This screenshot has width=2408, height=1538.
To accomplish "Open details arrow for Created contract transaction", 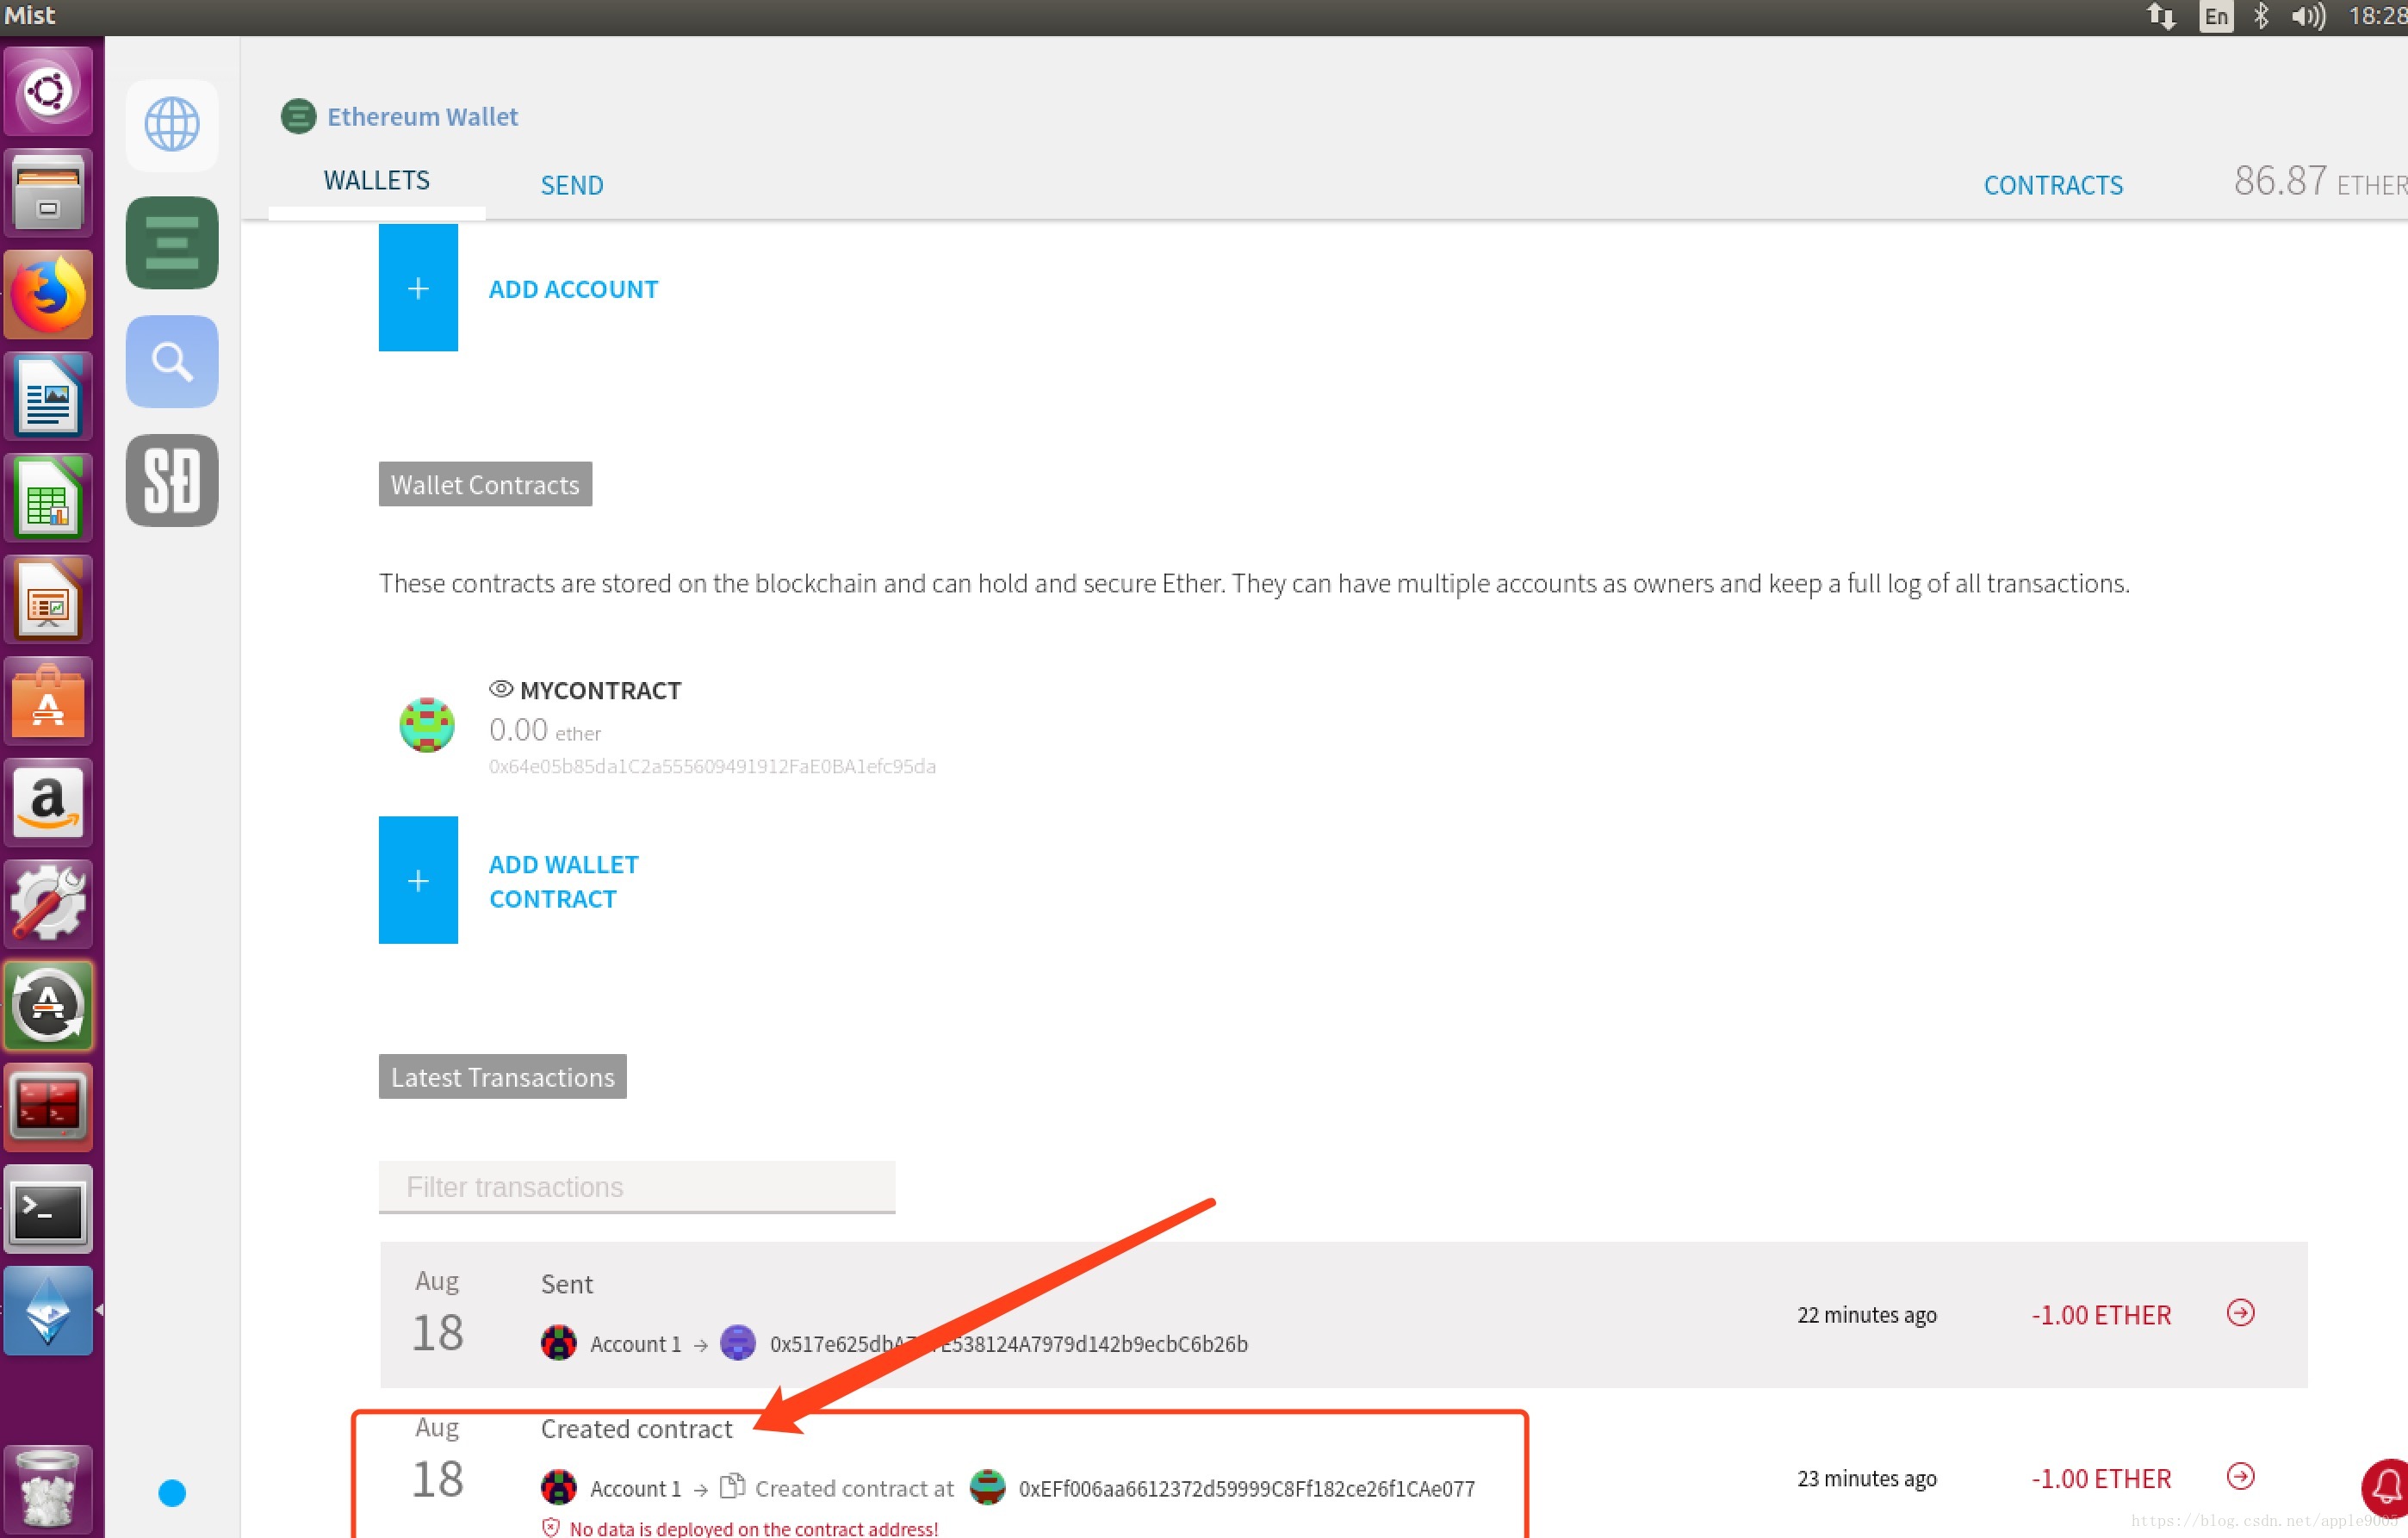I will point(2240,1476).
